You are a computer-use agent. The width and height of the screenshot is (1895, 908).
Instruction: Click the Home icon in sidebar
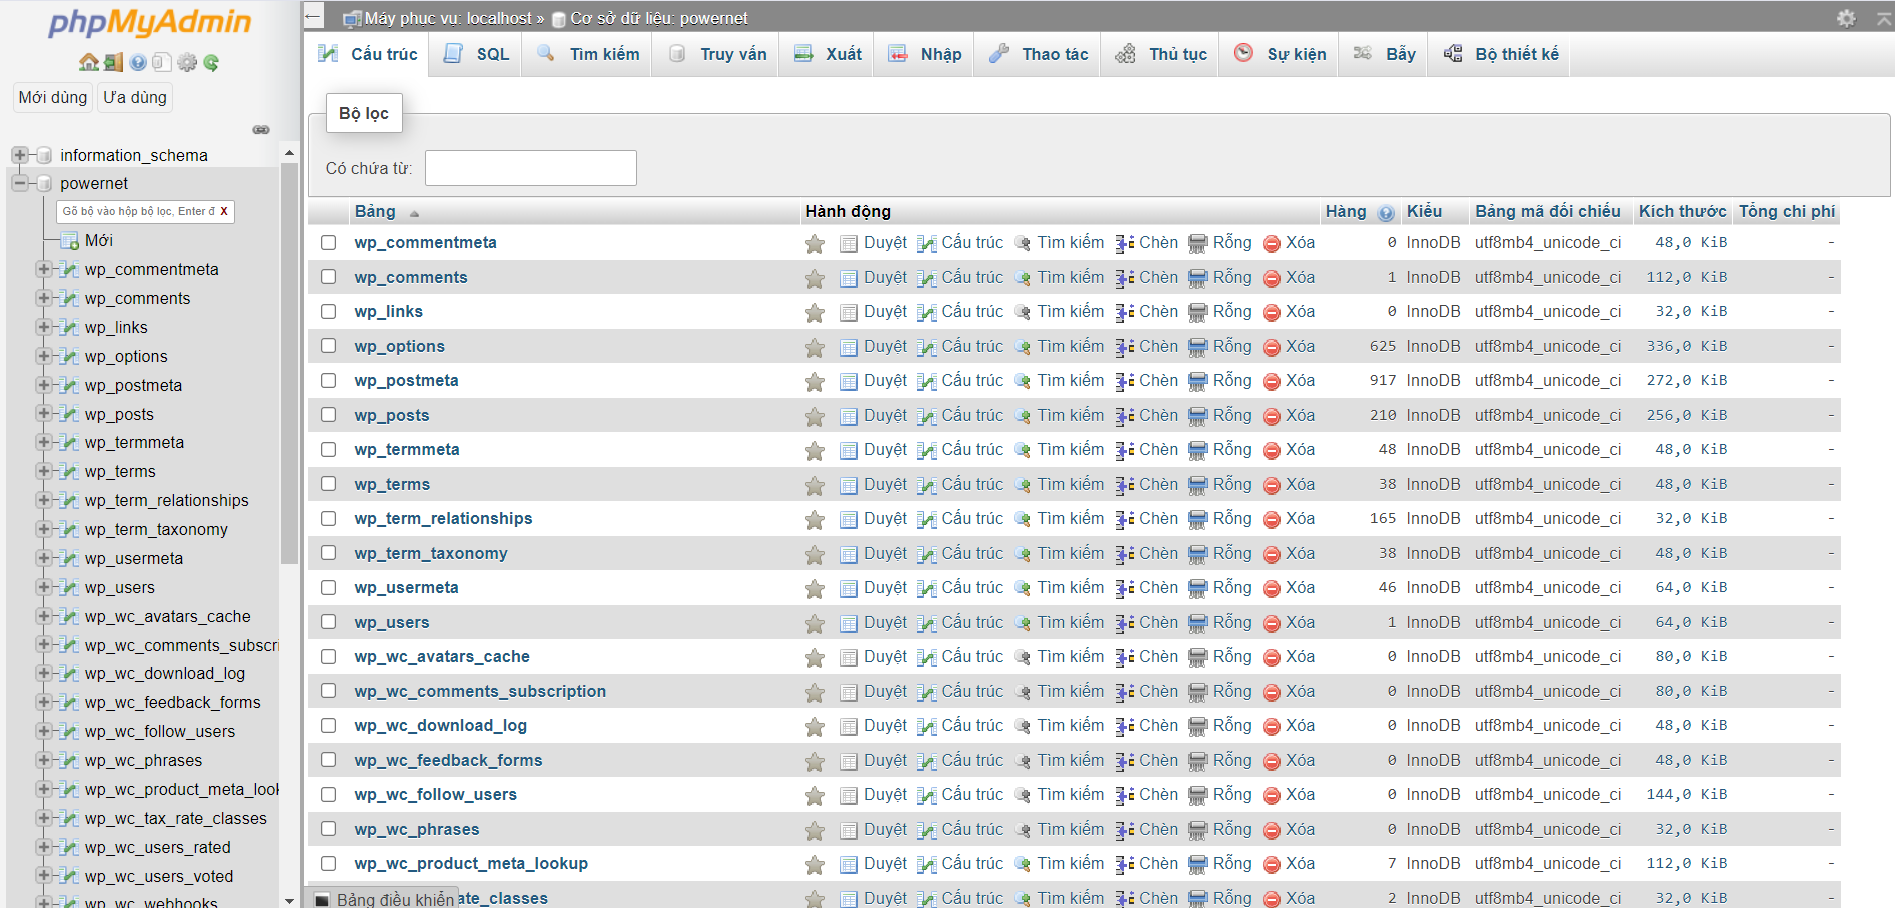(x=89, y=62)
